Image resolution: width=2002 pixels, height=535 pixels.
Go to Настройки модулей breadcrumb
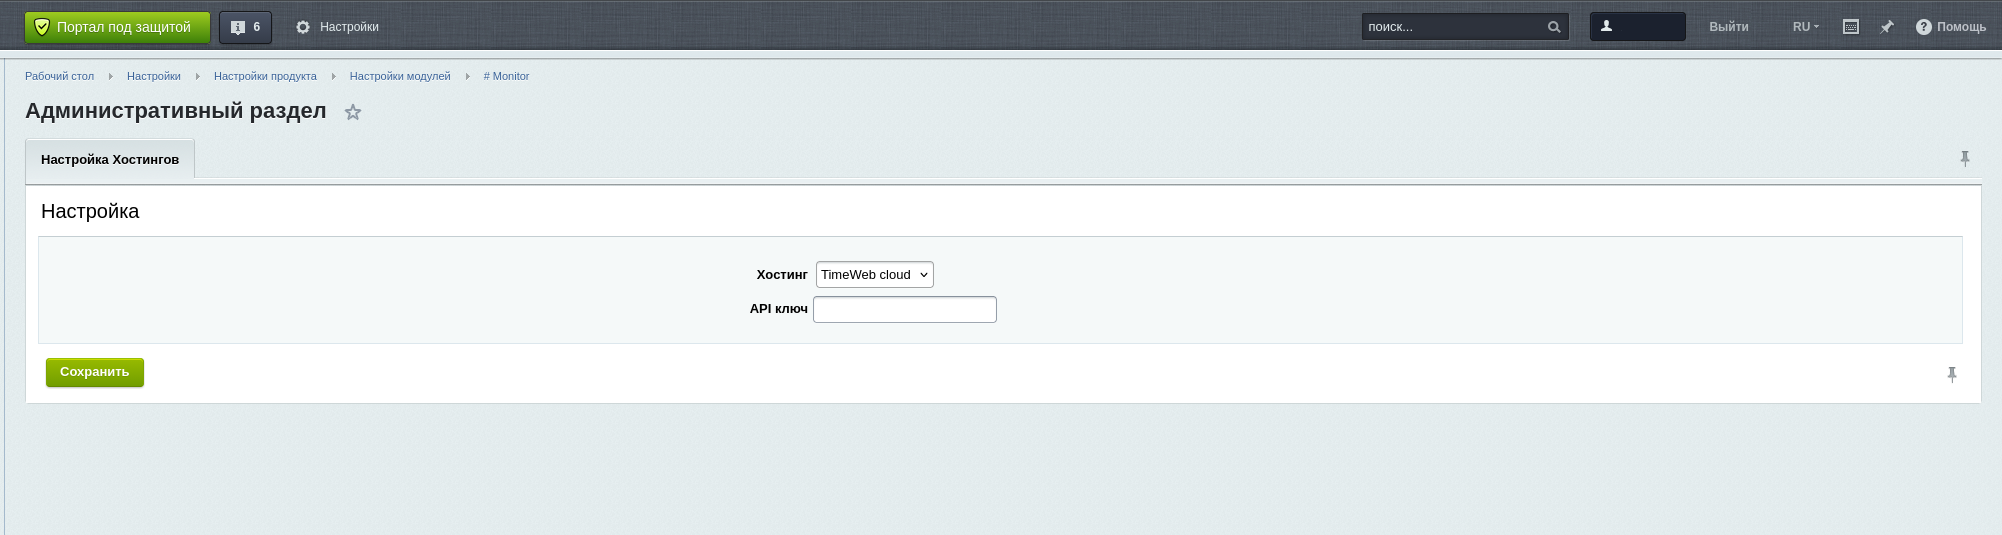click(400, 76)
